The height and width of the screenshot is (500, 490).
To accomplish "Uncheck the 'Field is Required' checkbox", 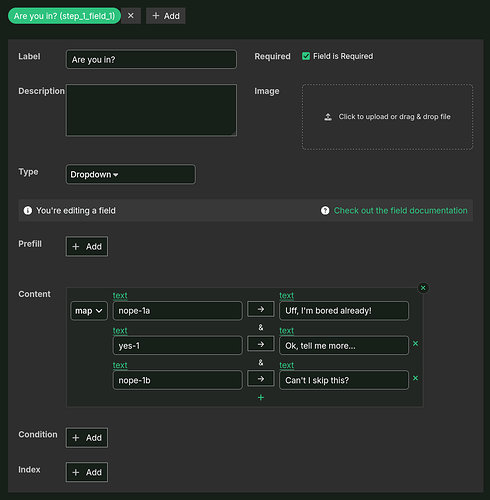I will [306, 56].
